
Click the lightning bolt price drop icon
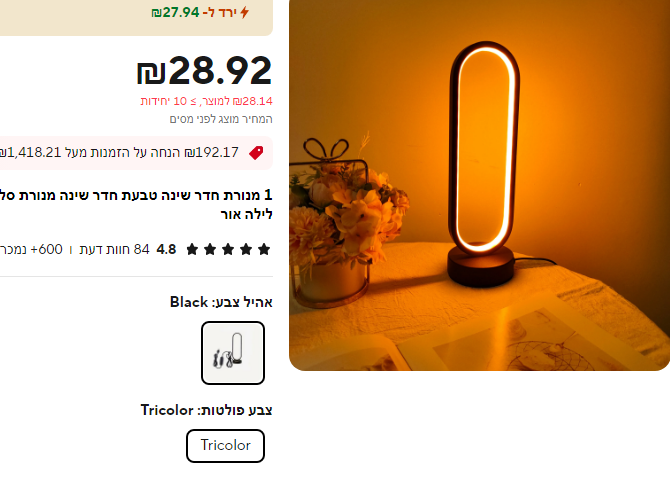(x=244, y=12)
